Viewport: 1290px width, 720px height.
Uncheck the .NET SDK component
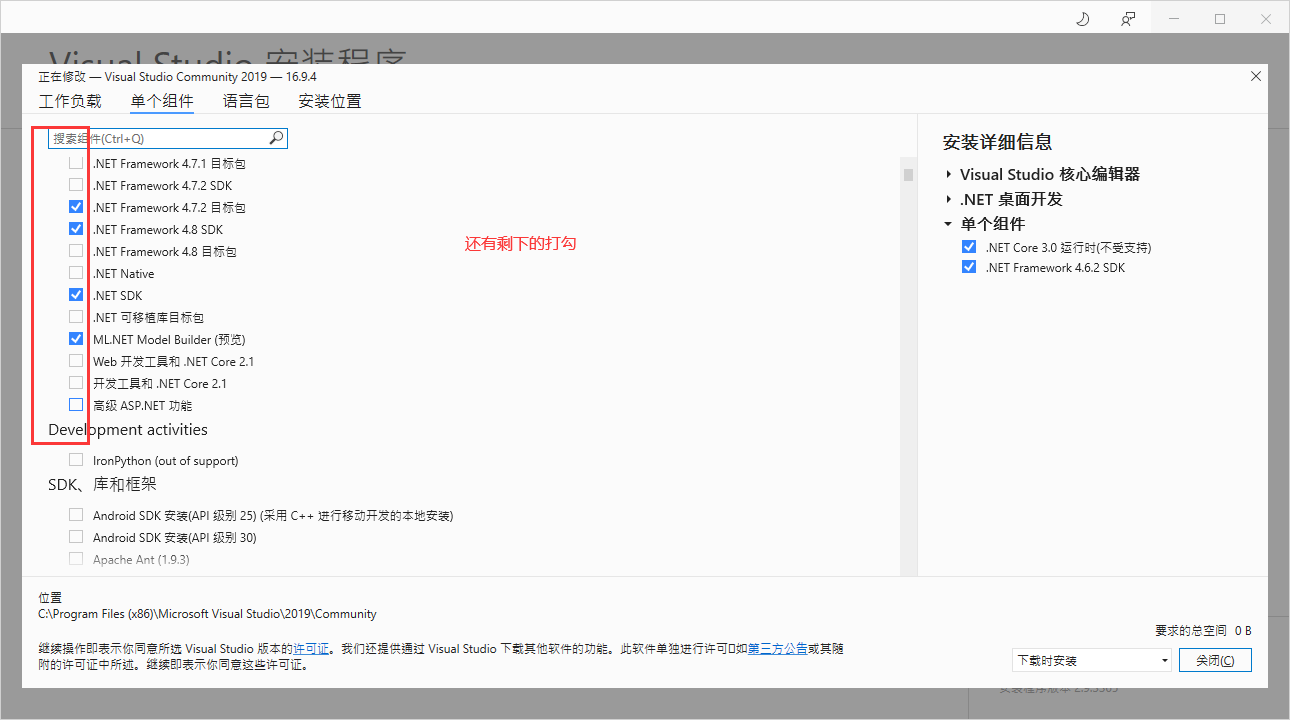click(x=76, y=295)
